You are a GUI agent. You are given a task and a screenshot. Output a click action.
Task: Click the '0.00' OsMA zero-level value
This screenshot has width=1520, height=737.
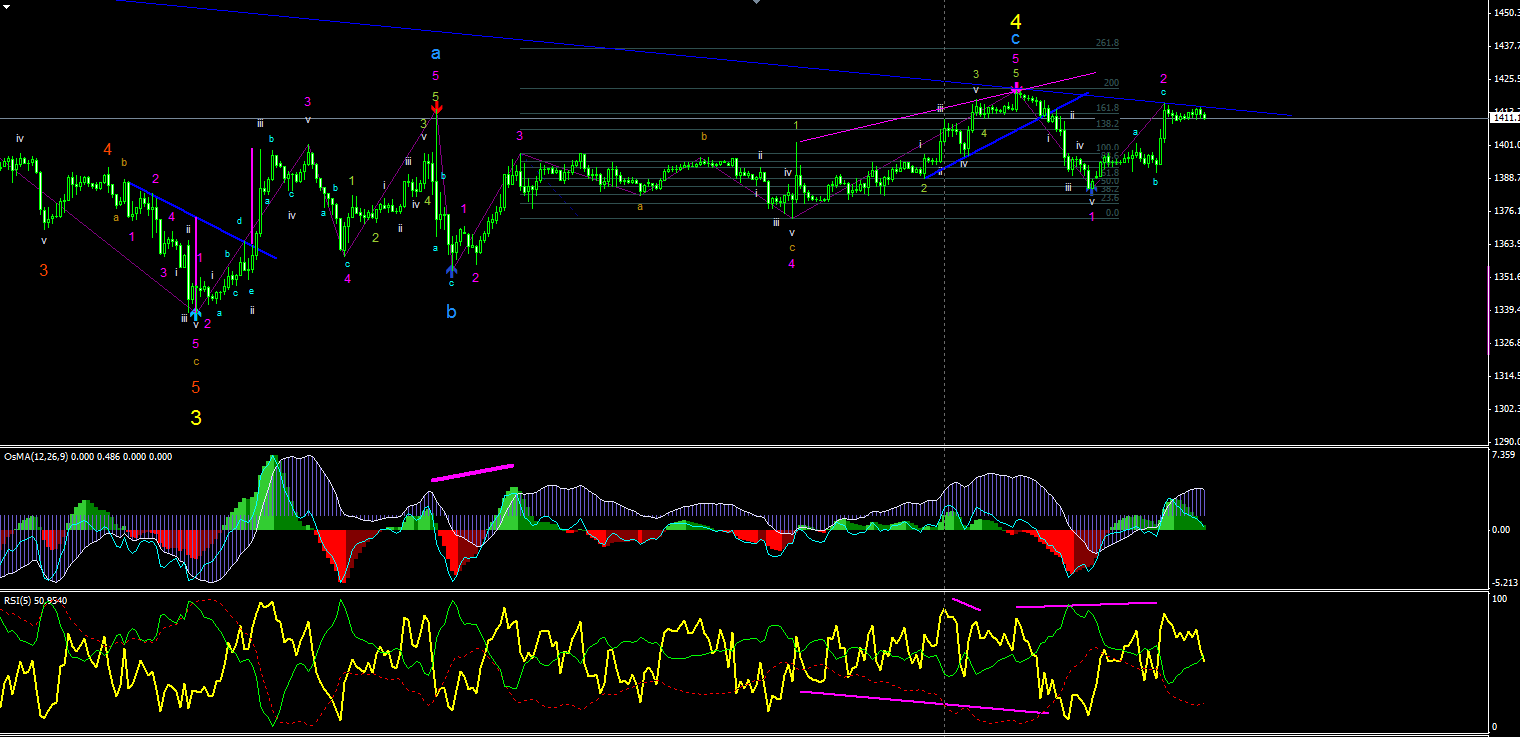pyautogui.click(x=1501, y=529)
